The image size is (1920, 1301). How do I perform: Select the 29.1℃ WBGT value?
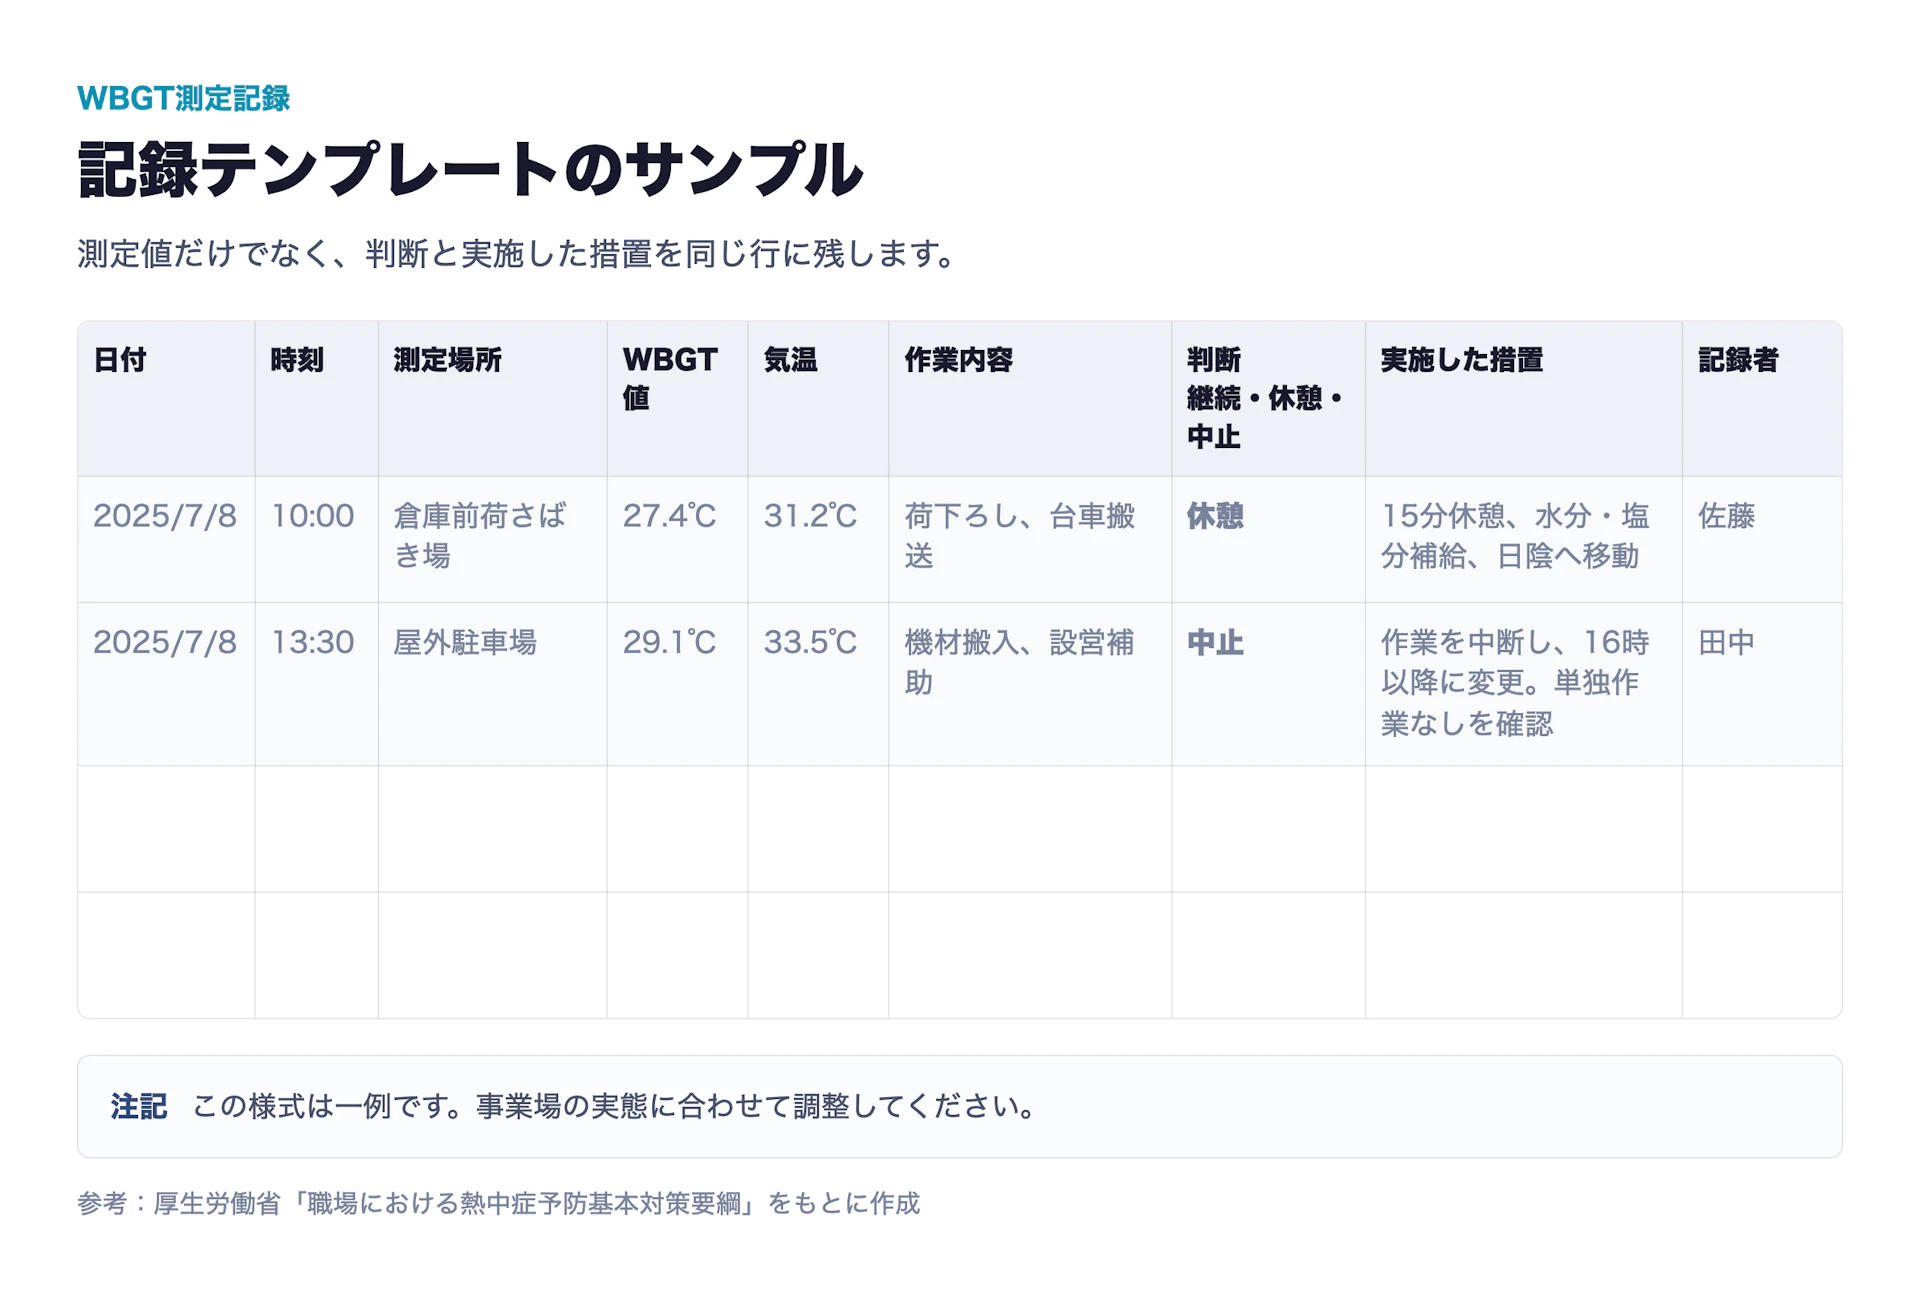coord(669,642)
